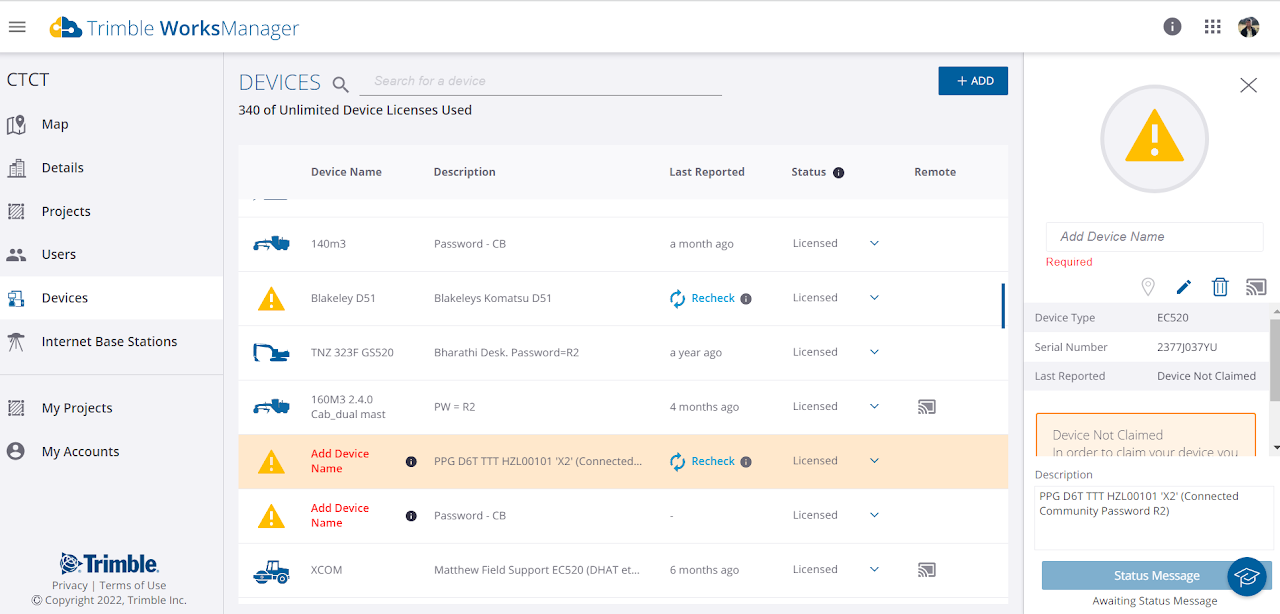Screen dimensions: 1280x614
Task: Click the grader icon for 140m3
Action: click(271, 243)
